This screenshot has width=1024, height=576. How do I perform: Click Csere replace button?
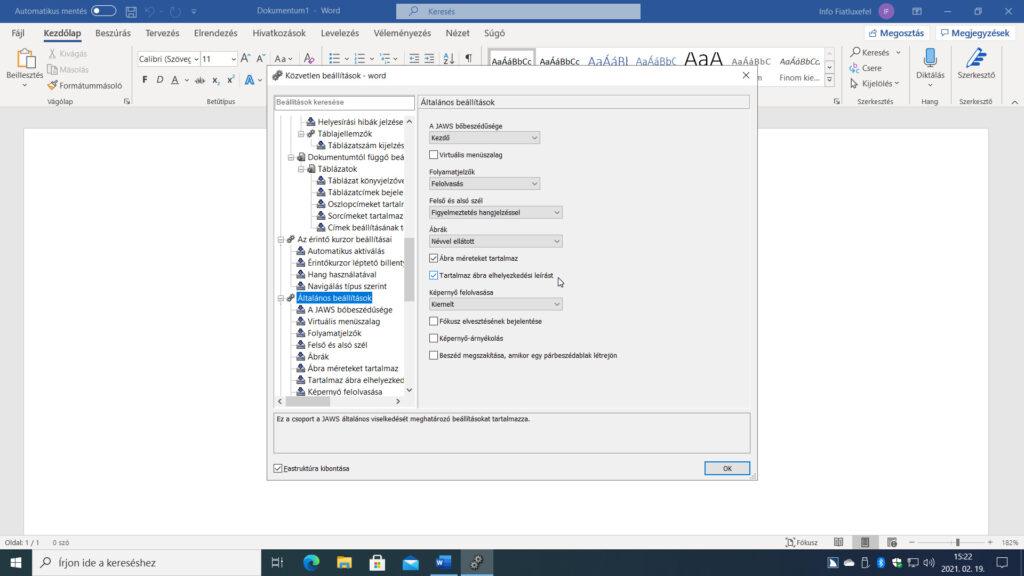click(866, 68)
